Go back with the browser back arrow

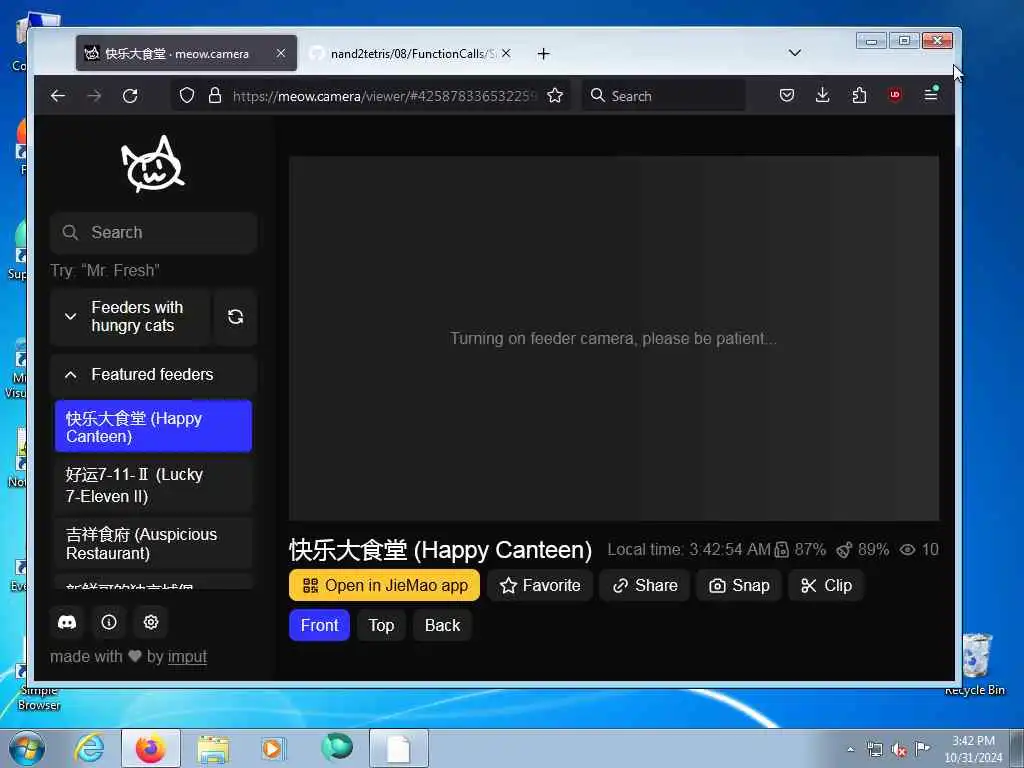[x=58, y=96]
